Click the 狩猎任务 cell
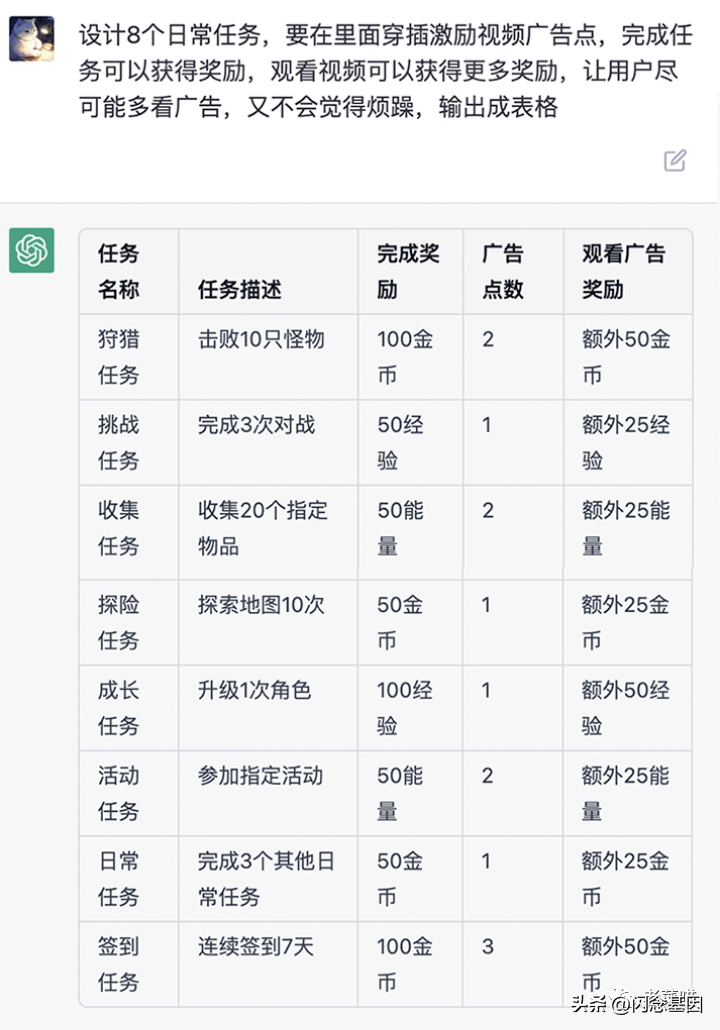 coord(119,357)
